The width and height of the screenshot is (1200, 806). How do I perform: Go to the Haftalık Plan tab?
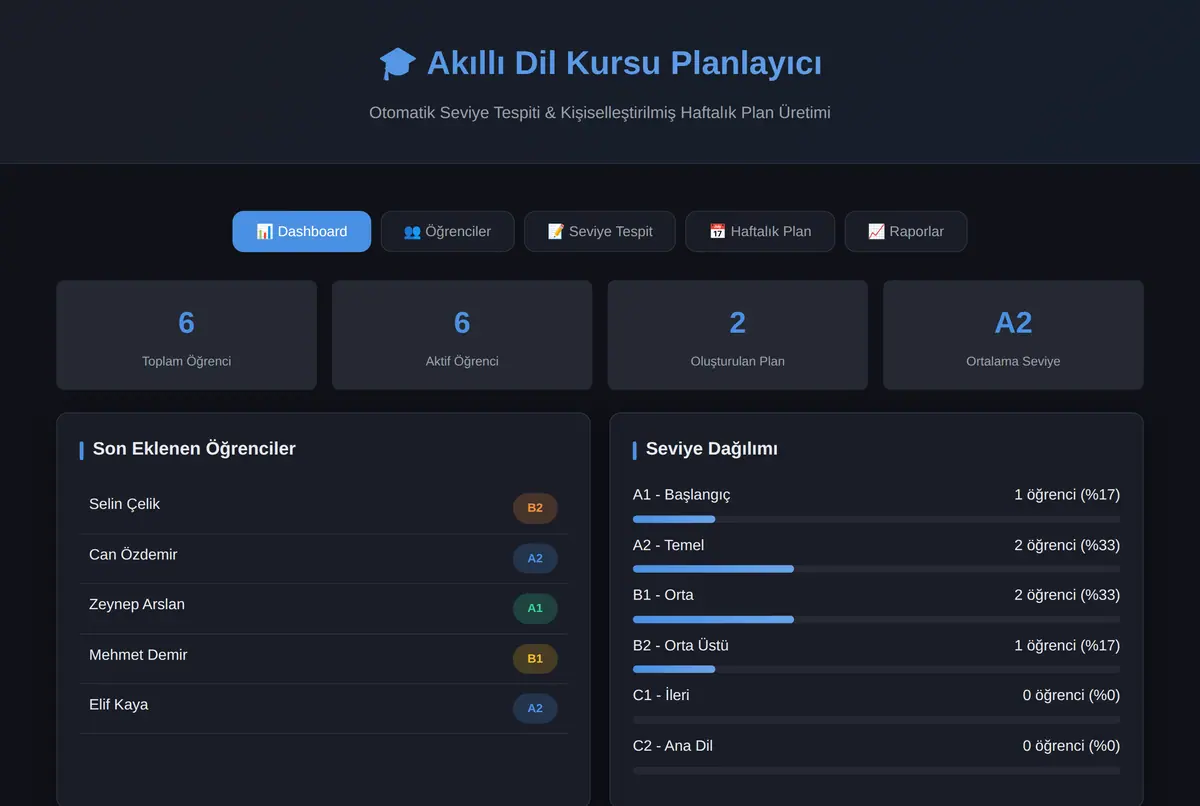pos(760,231)
